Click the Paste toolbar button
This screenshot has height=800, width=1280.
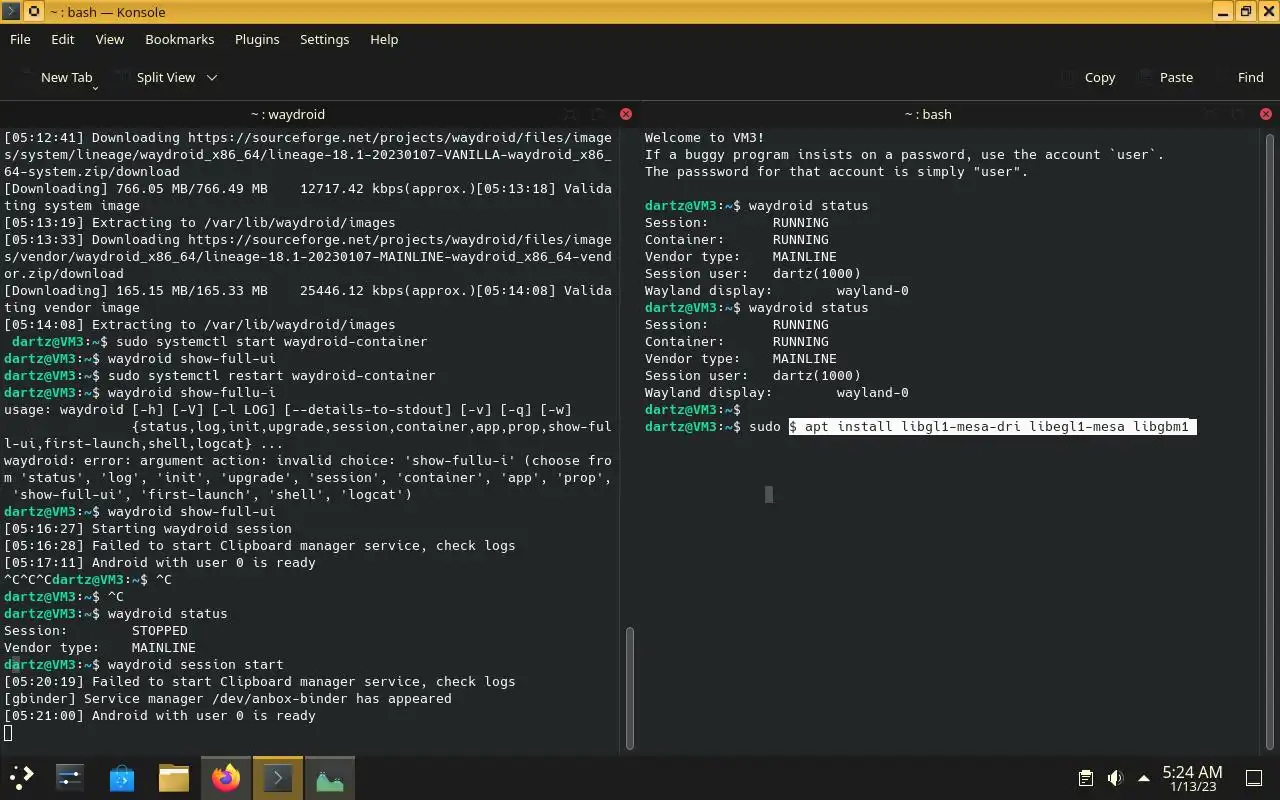(1163, 77)
